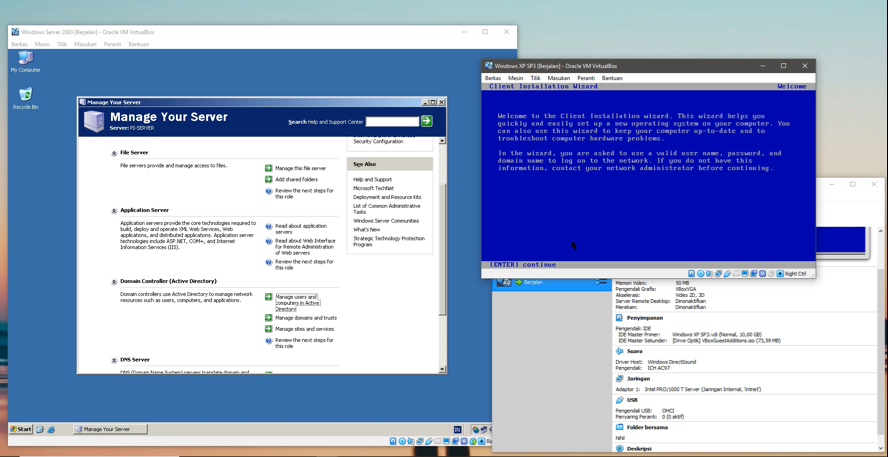Image resolution: width=888 pixels, height=457 pixels.
Task: Launch Internet Explorer from Server 2003 quick launch
Action: 50,429
